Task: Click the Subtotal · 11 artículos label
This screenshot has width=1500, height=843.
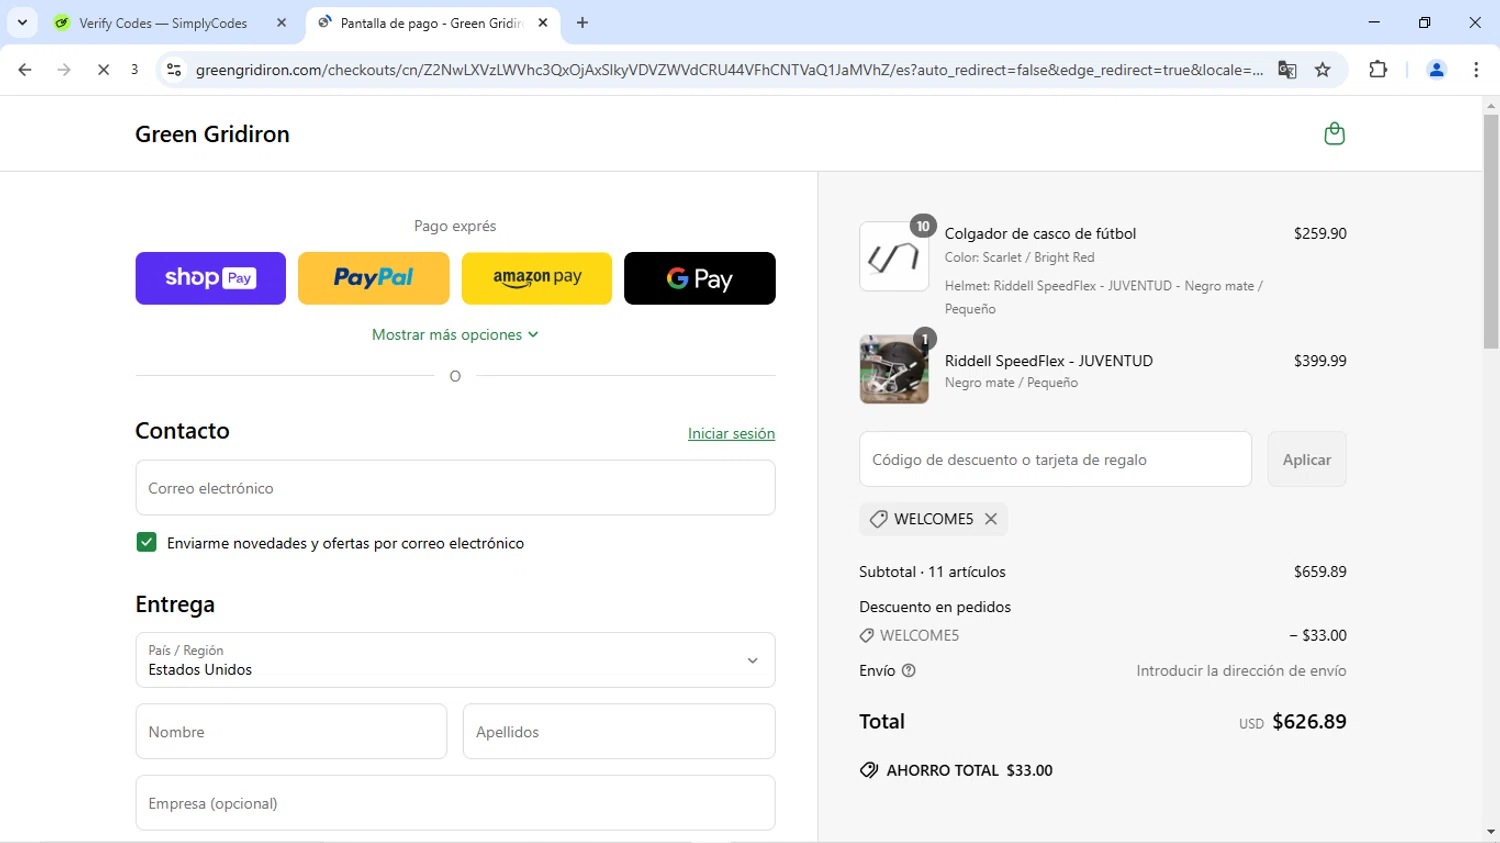Action: point(932,572)
